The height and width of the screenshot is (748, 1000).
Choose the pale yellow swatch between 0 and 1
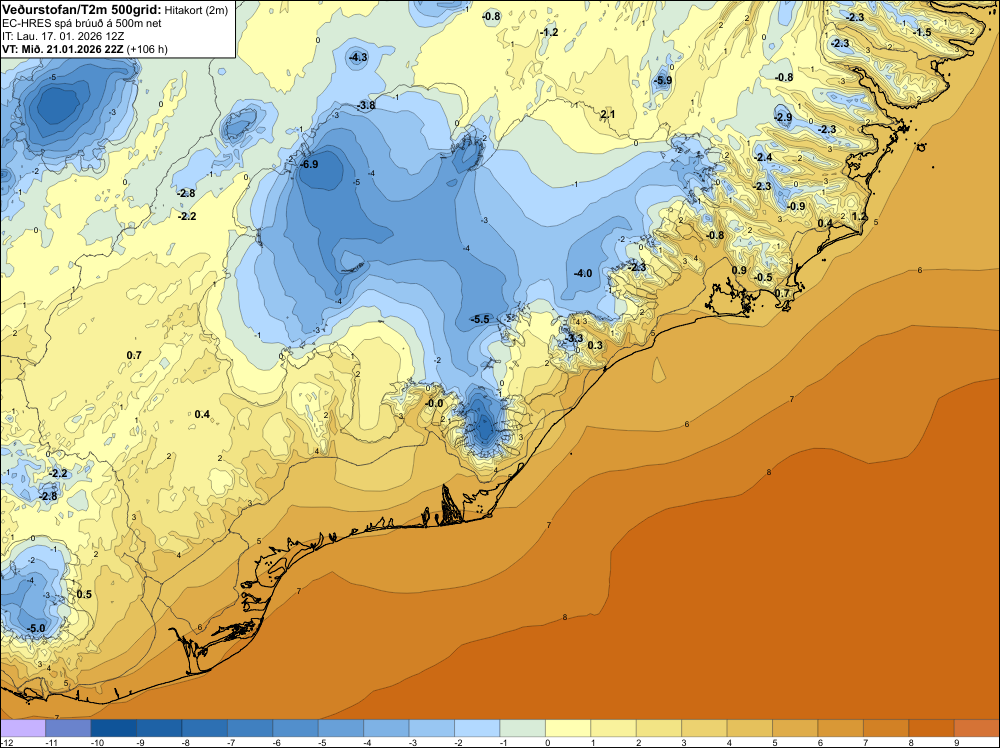pyautogui.click(x=568, y=728)
